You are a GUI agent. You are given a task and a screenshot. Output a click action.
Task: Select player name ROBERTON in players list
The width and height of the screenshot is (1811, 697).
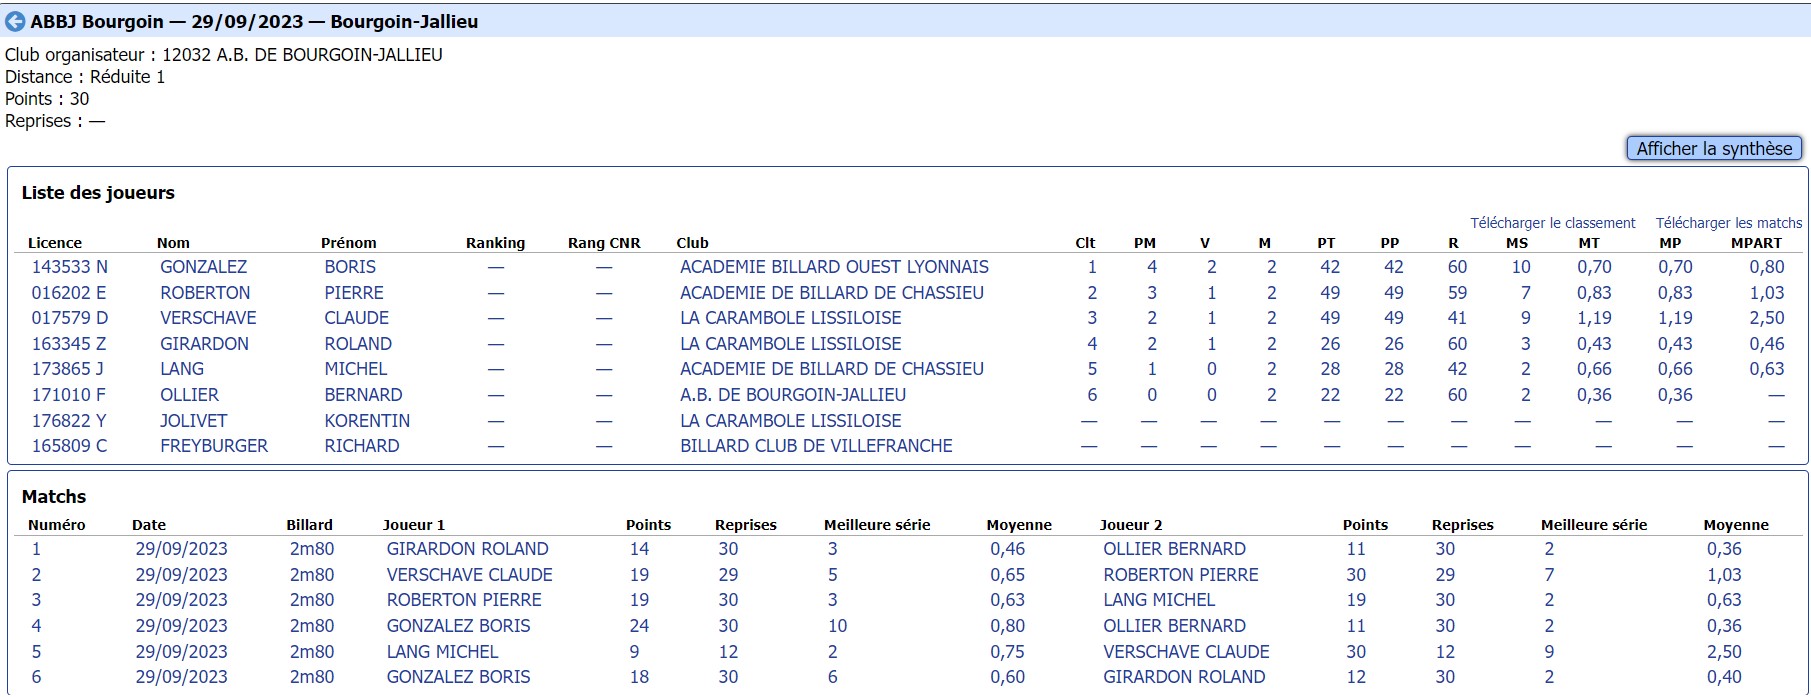[x=205, y=293]
